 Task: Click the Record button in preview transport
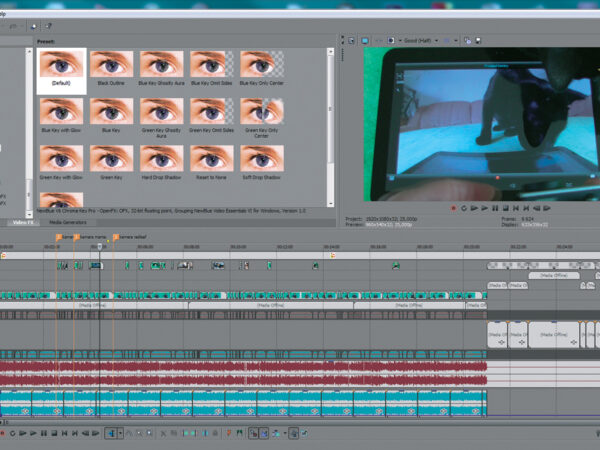click(x=453, y=208)
